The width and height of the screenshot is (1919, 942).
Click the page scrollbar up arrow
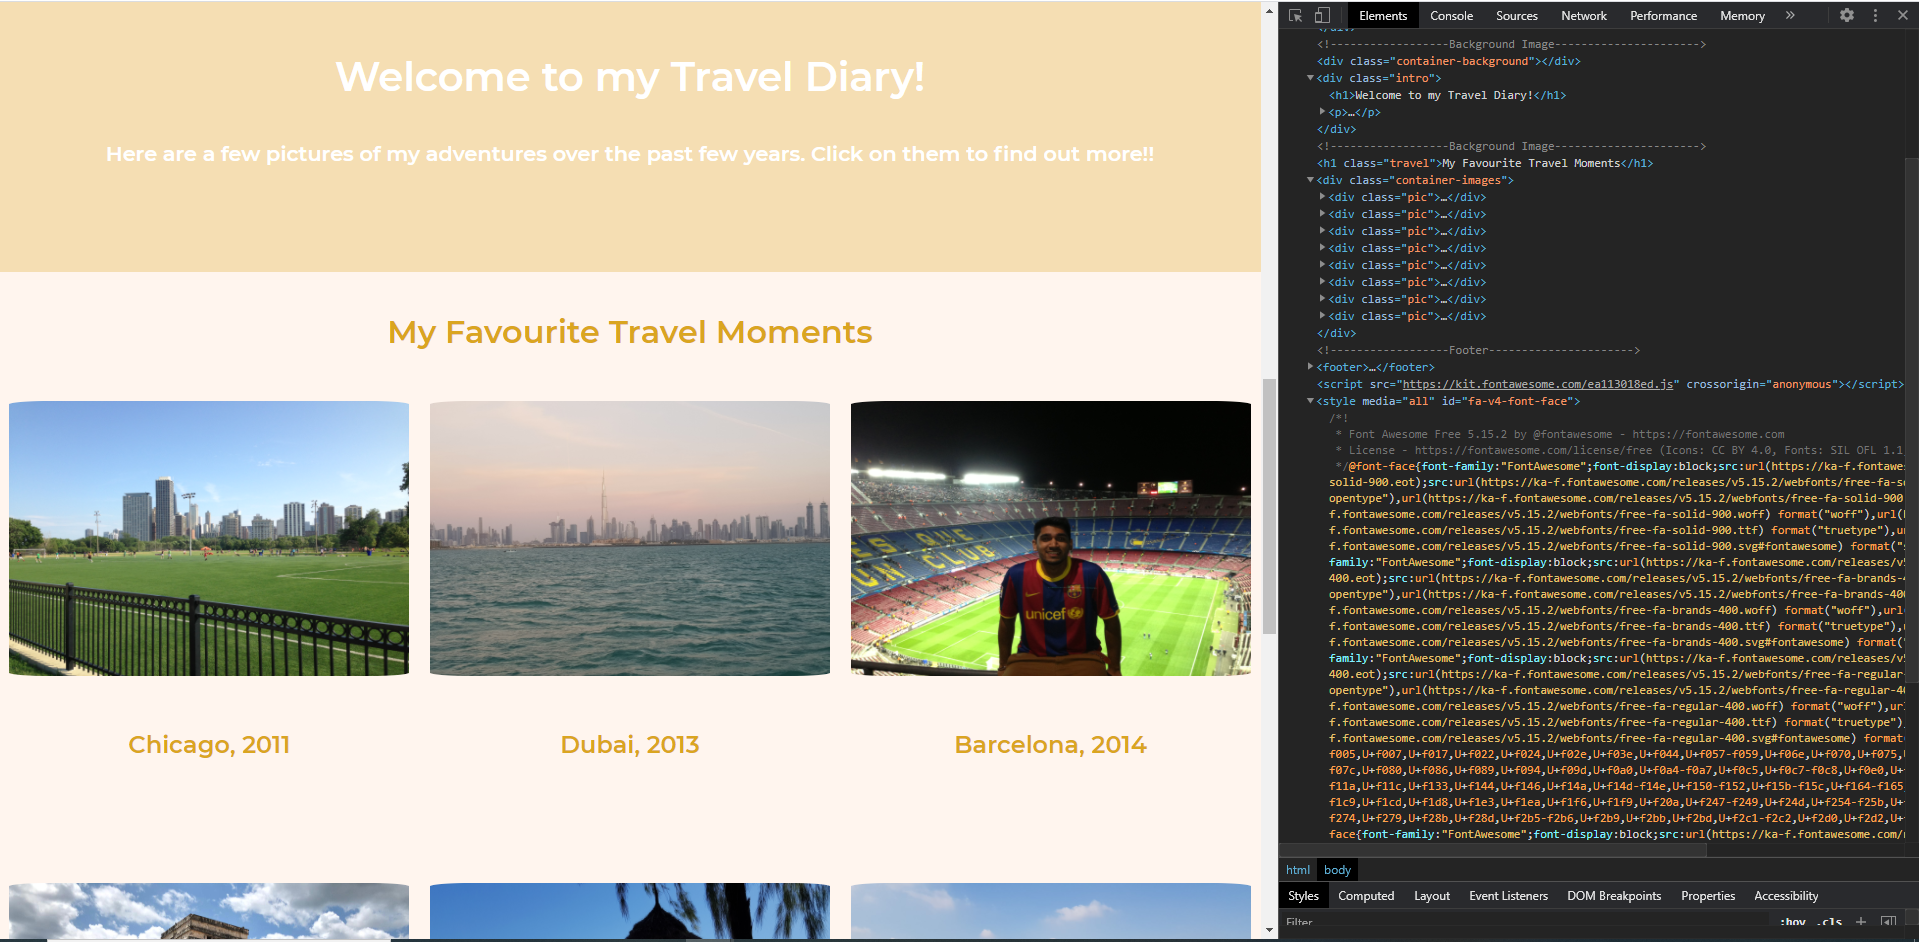point(1269,11)
